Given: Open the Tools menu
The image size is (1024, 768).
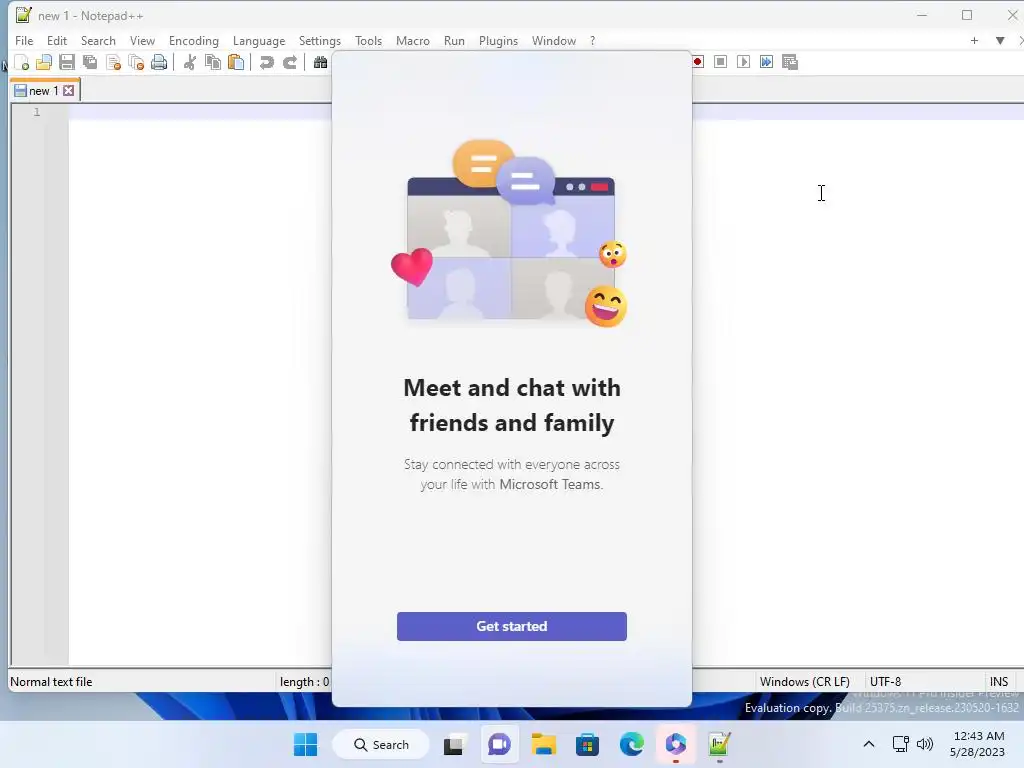Looking at the screenshot, I should click(368, 40).
